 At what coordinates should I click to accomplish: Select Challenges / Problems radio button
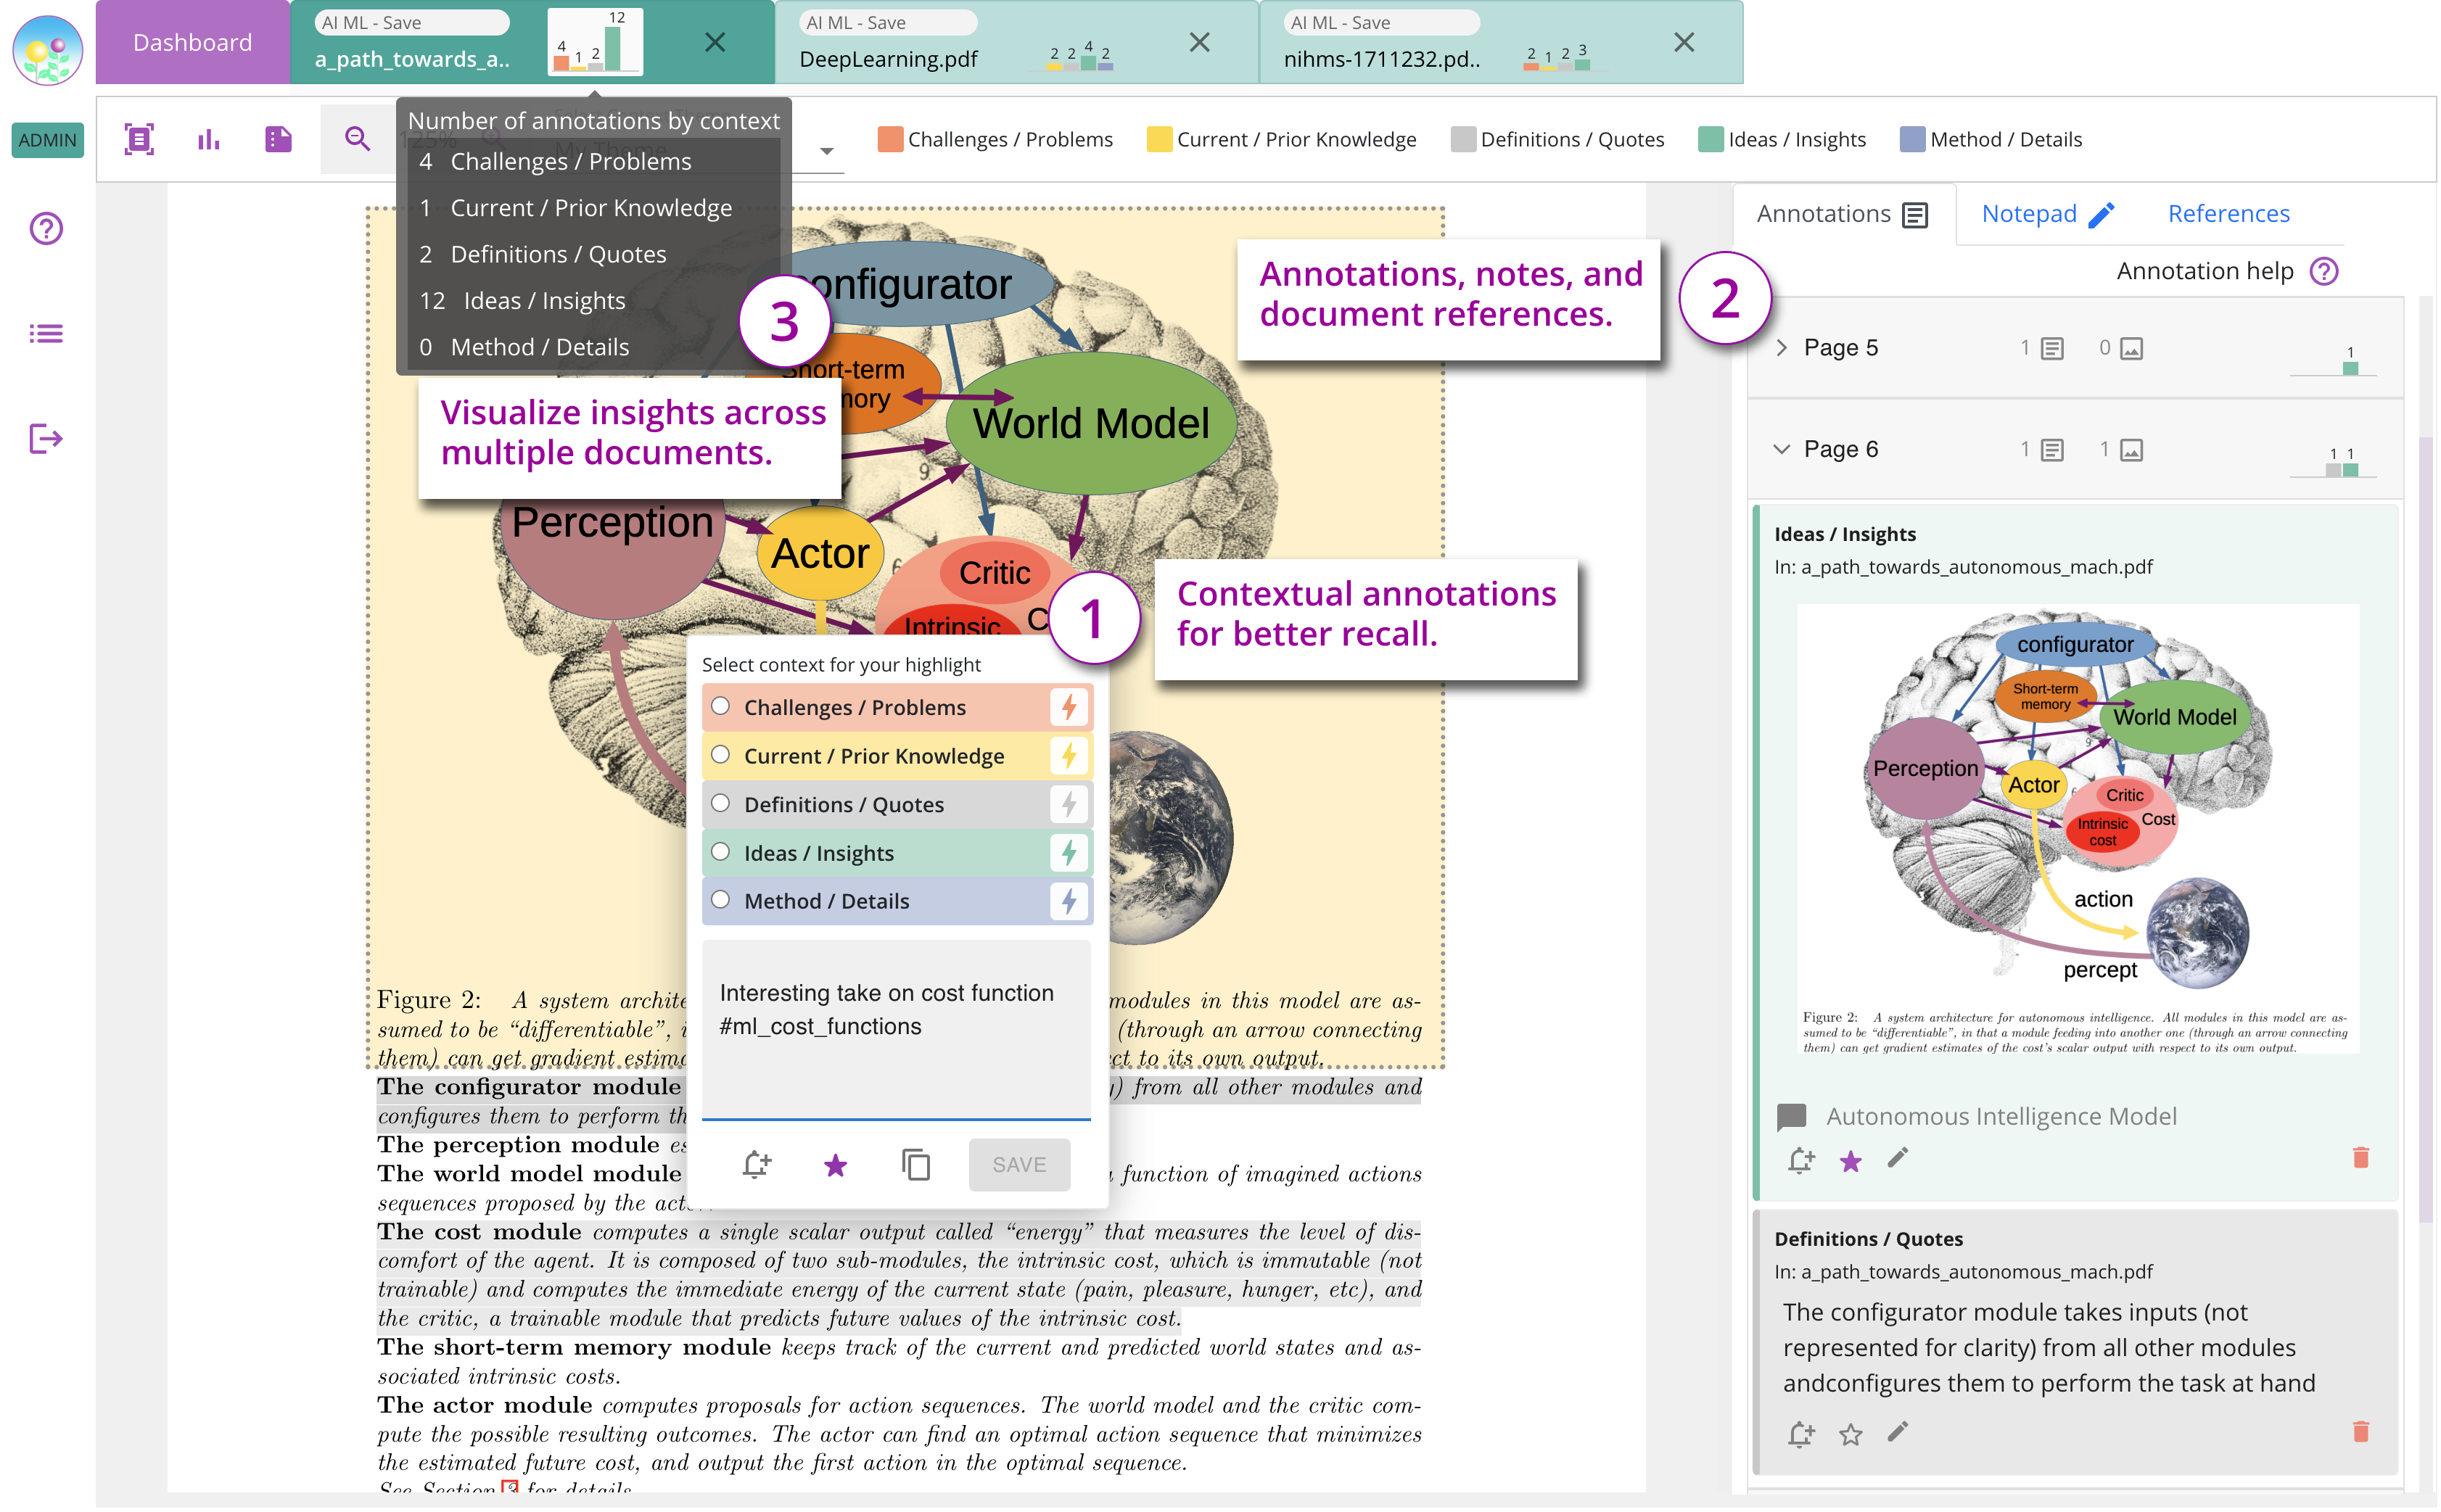coord(720,707)
